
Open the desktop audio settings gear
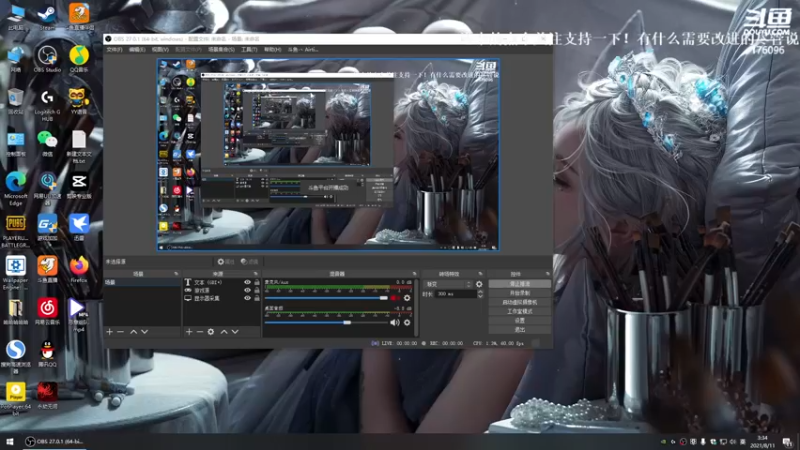407,322
